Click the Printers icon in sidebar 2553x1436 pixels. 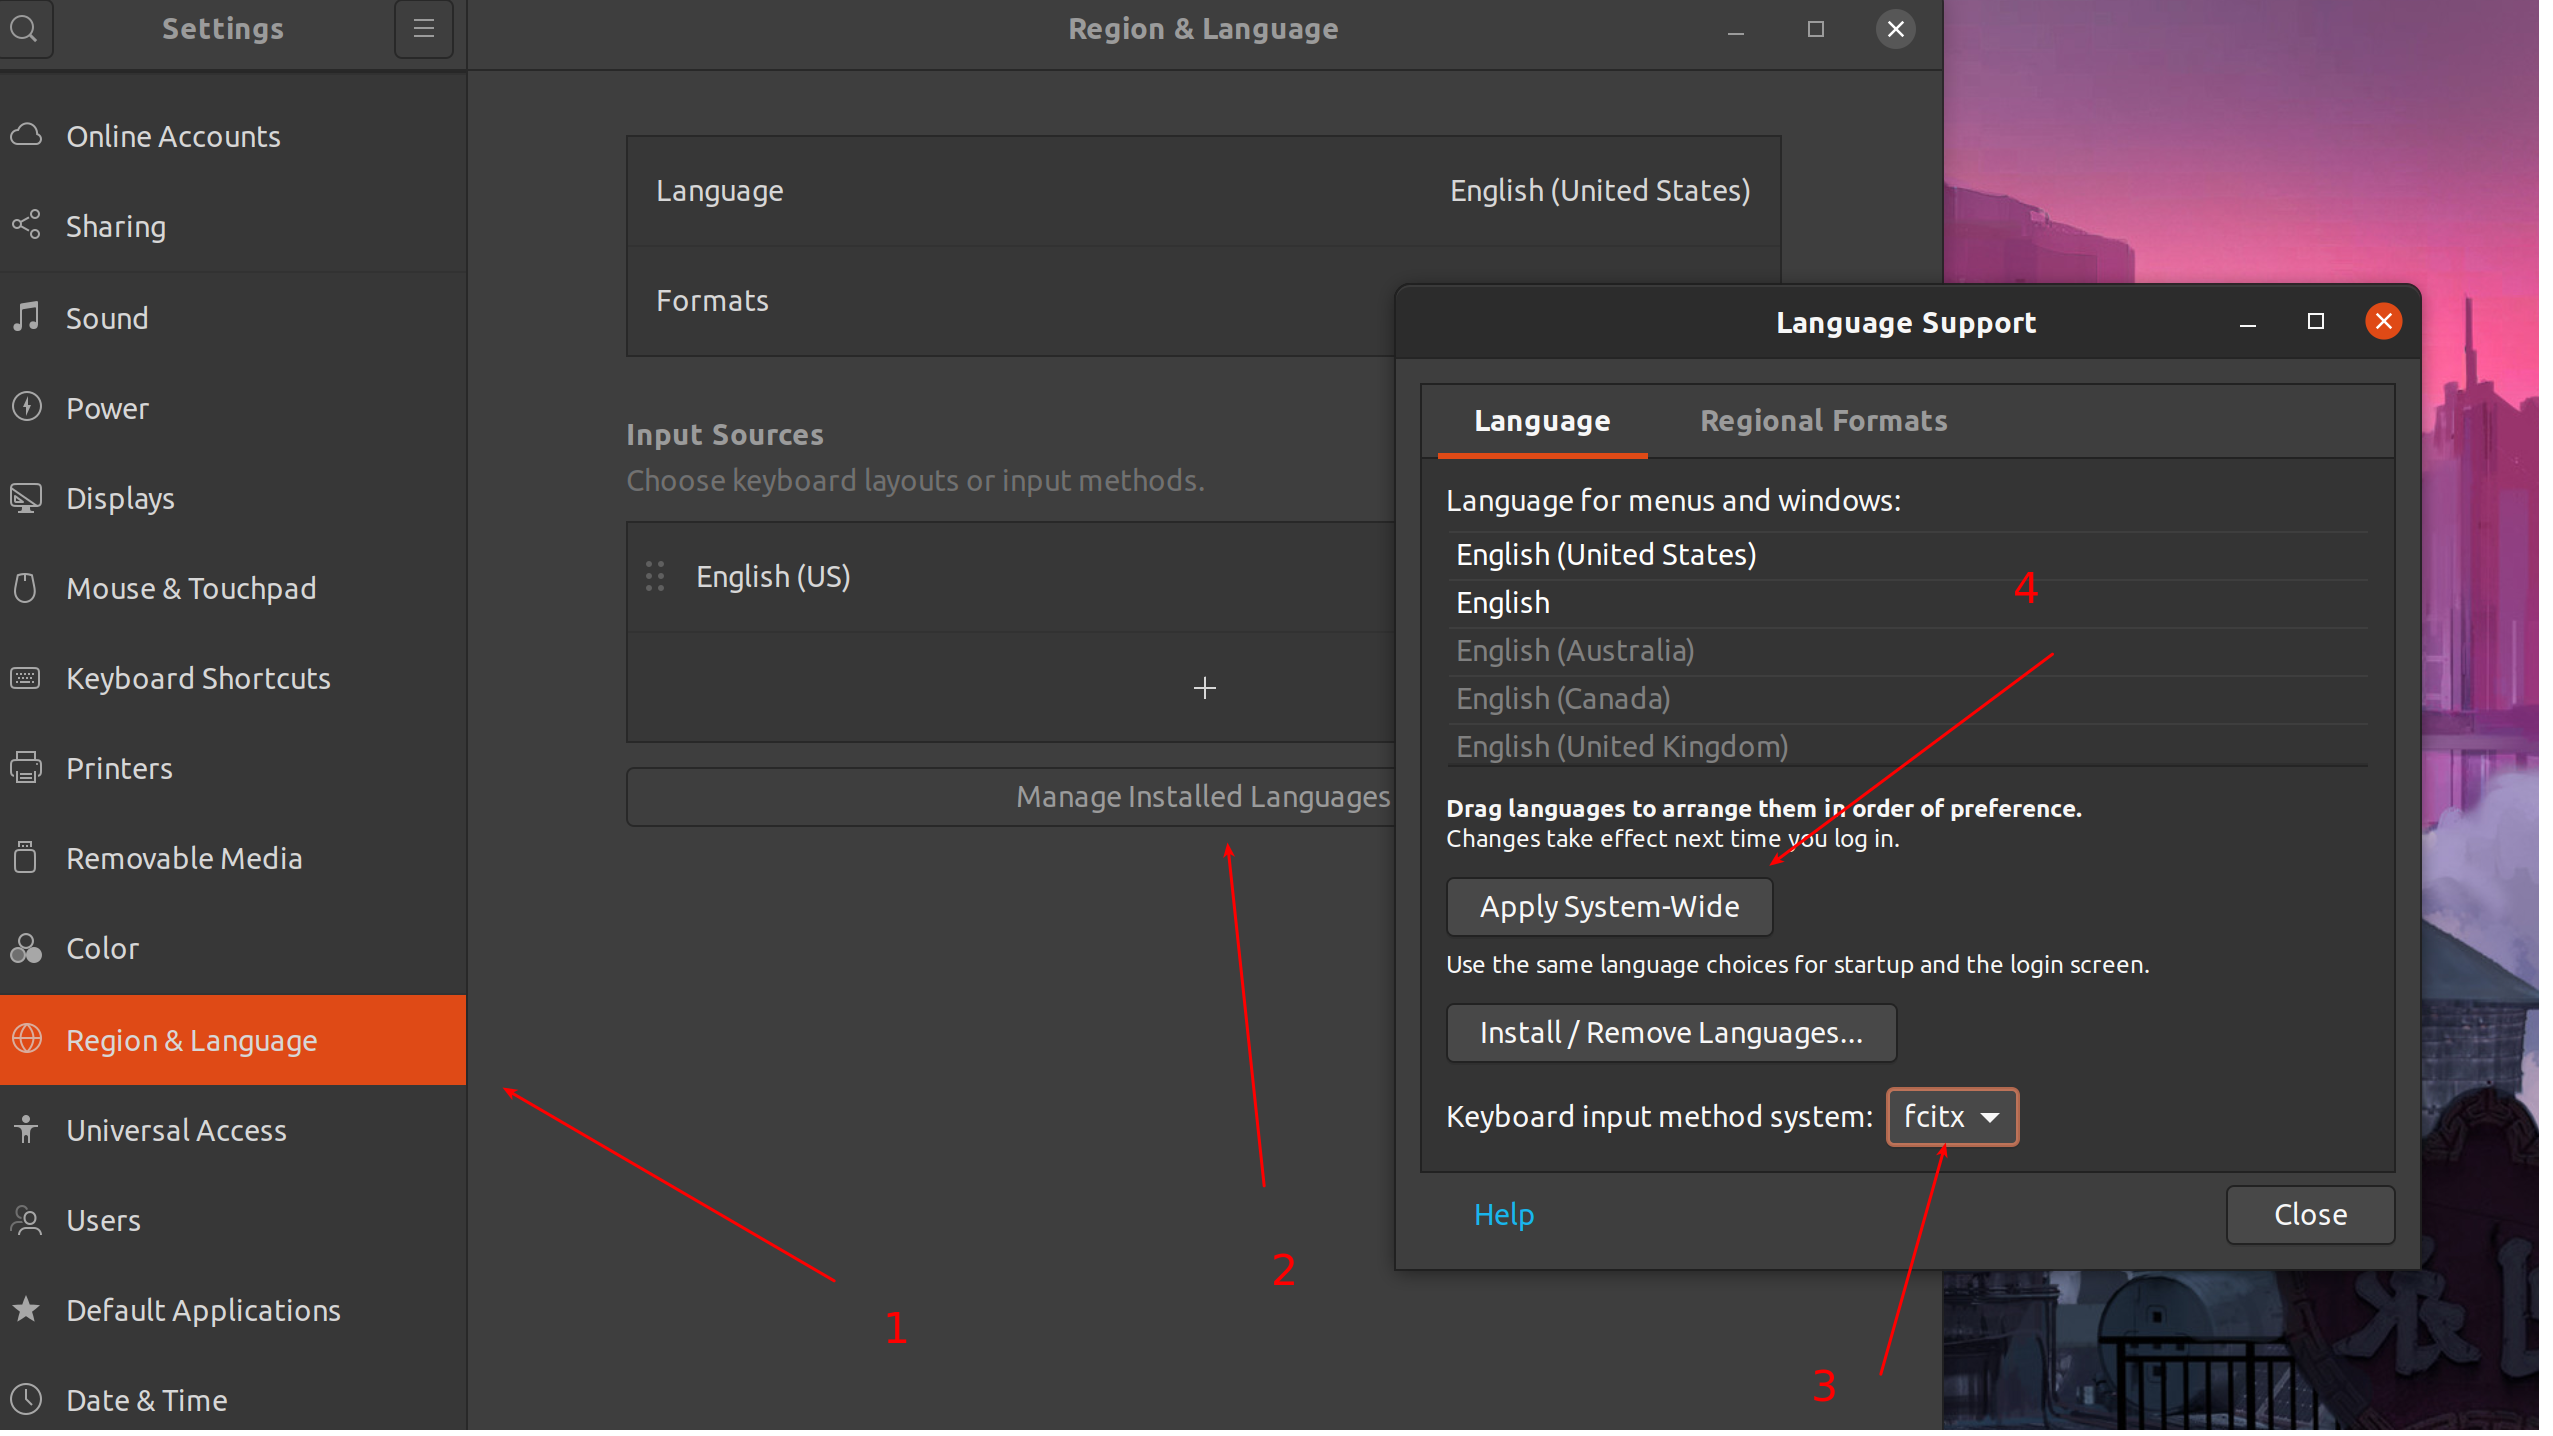pyautogui.click(x=26, y=768)
